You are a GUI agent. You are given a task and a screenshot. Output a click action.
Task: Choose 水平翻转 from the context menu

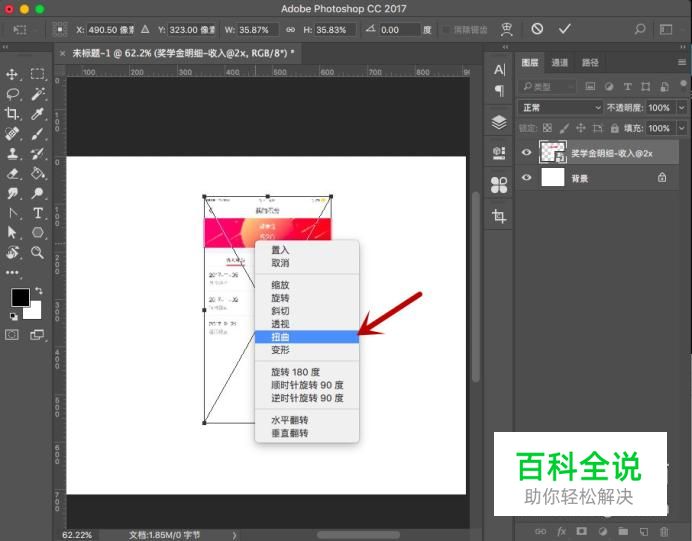[x=307, y=420]
